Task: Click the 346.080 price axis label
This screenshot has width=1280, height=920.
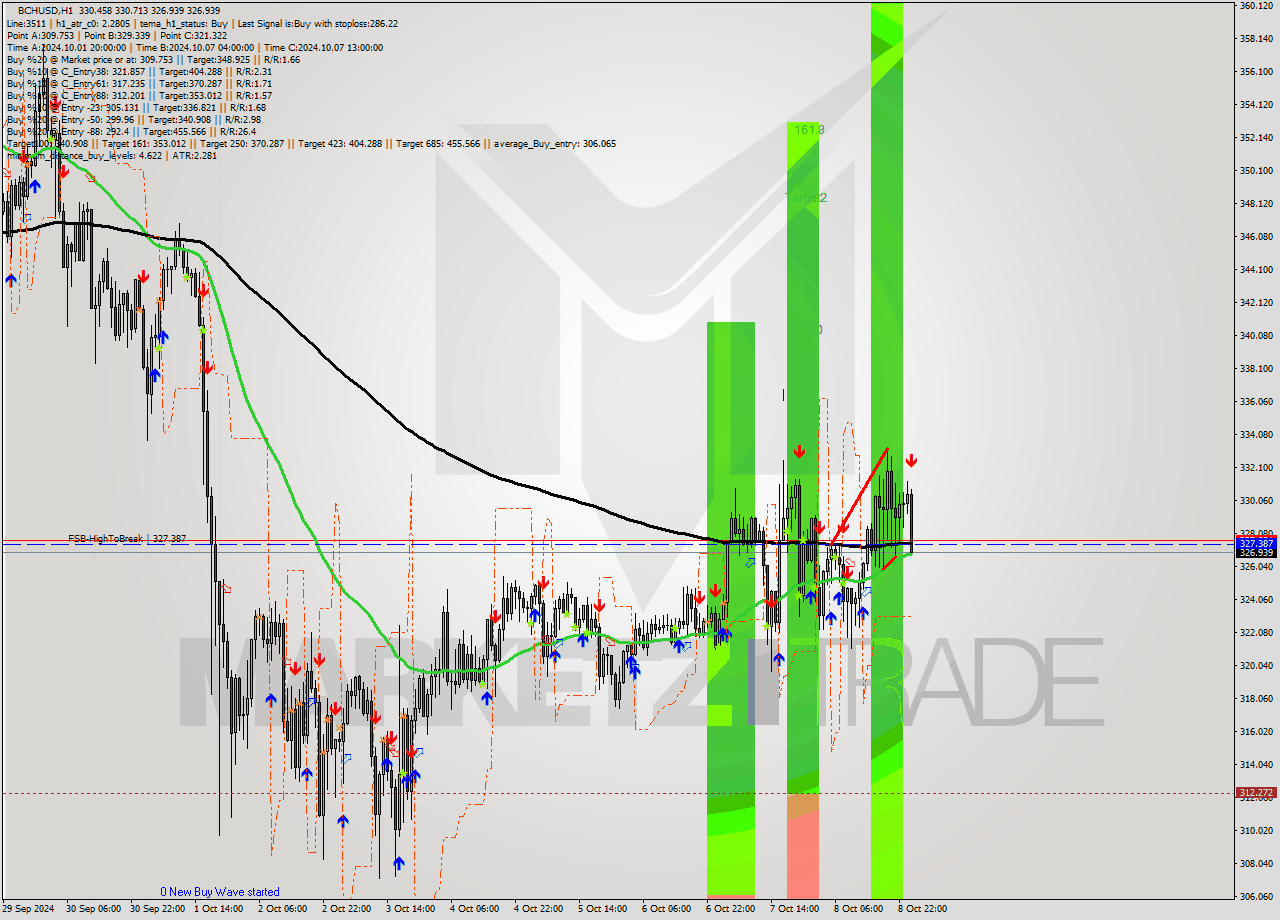Action: point(1255,237)
